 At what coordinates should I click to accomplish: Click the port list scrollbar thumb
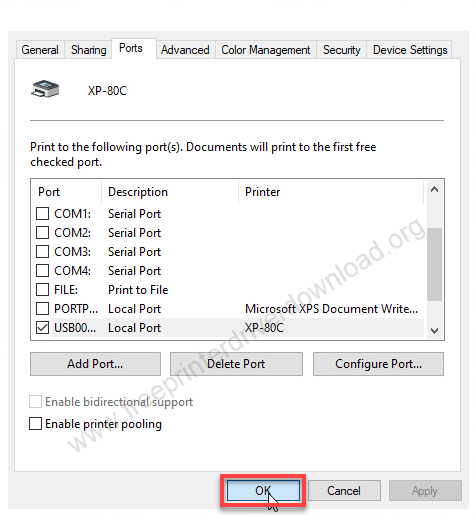pyautogui.click(x=434, y=264)
